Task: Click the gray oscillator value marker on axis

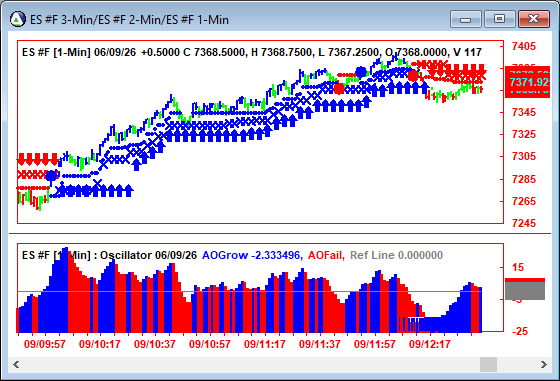Action: click(525, 291)
